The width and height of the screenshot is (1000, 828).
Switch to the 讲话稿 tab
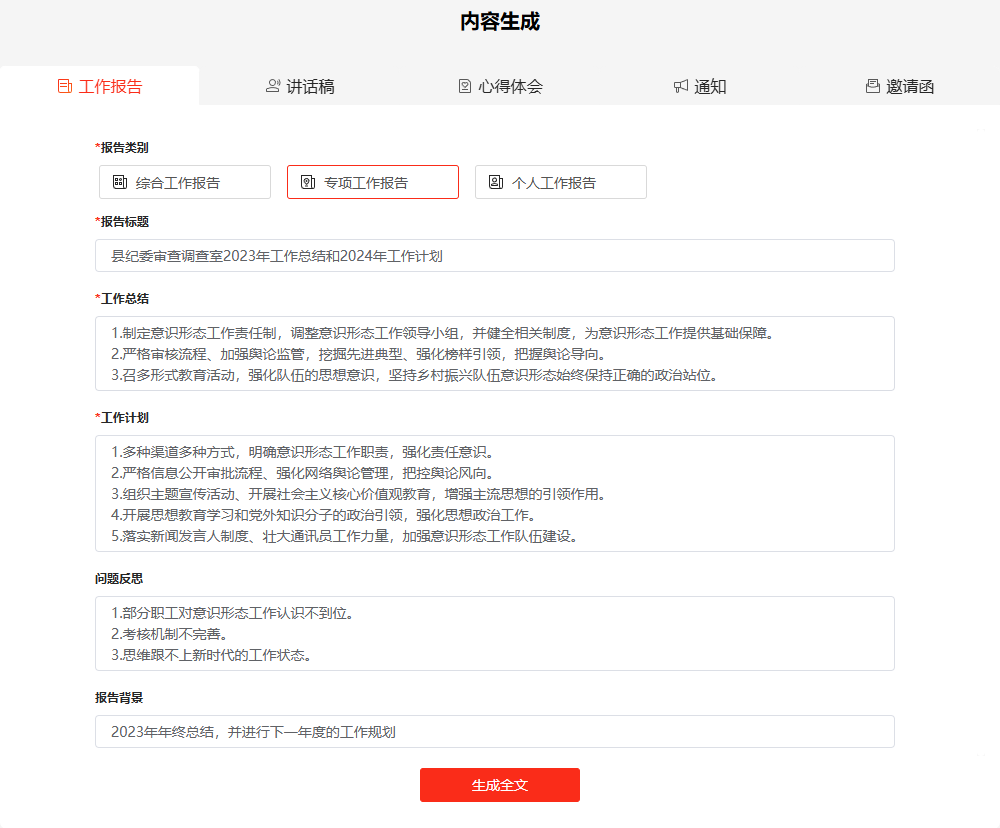pos(300,86)
